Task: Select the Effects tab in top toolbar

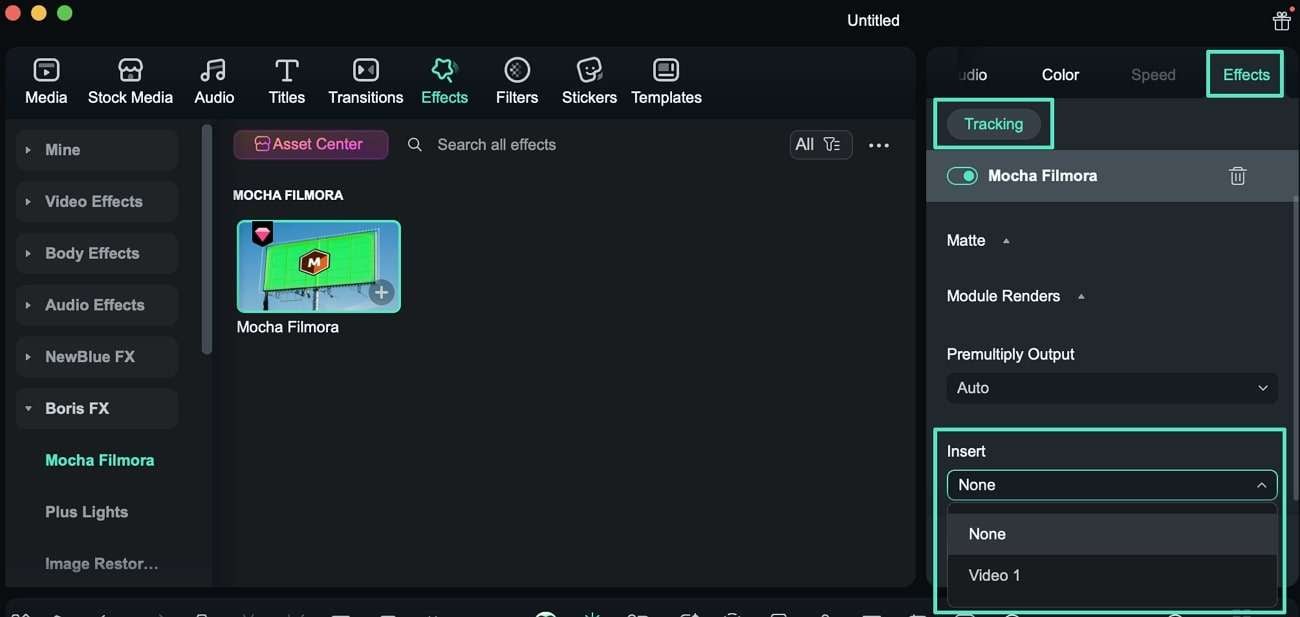Action: 444,82
